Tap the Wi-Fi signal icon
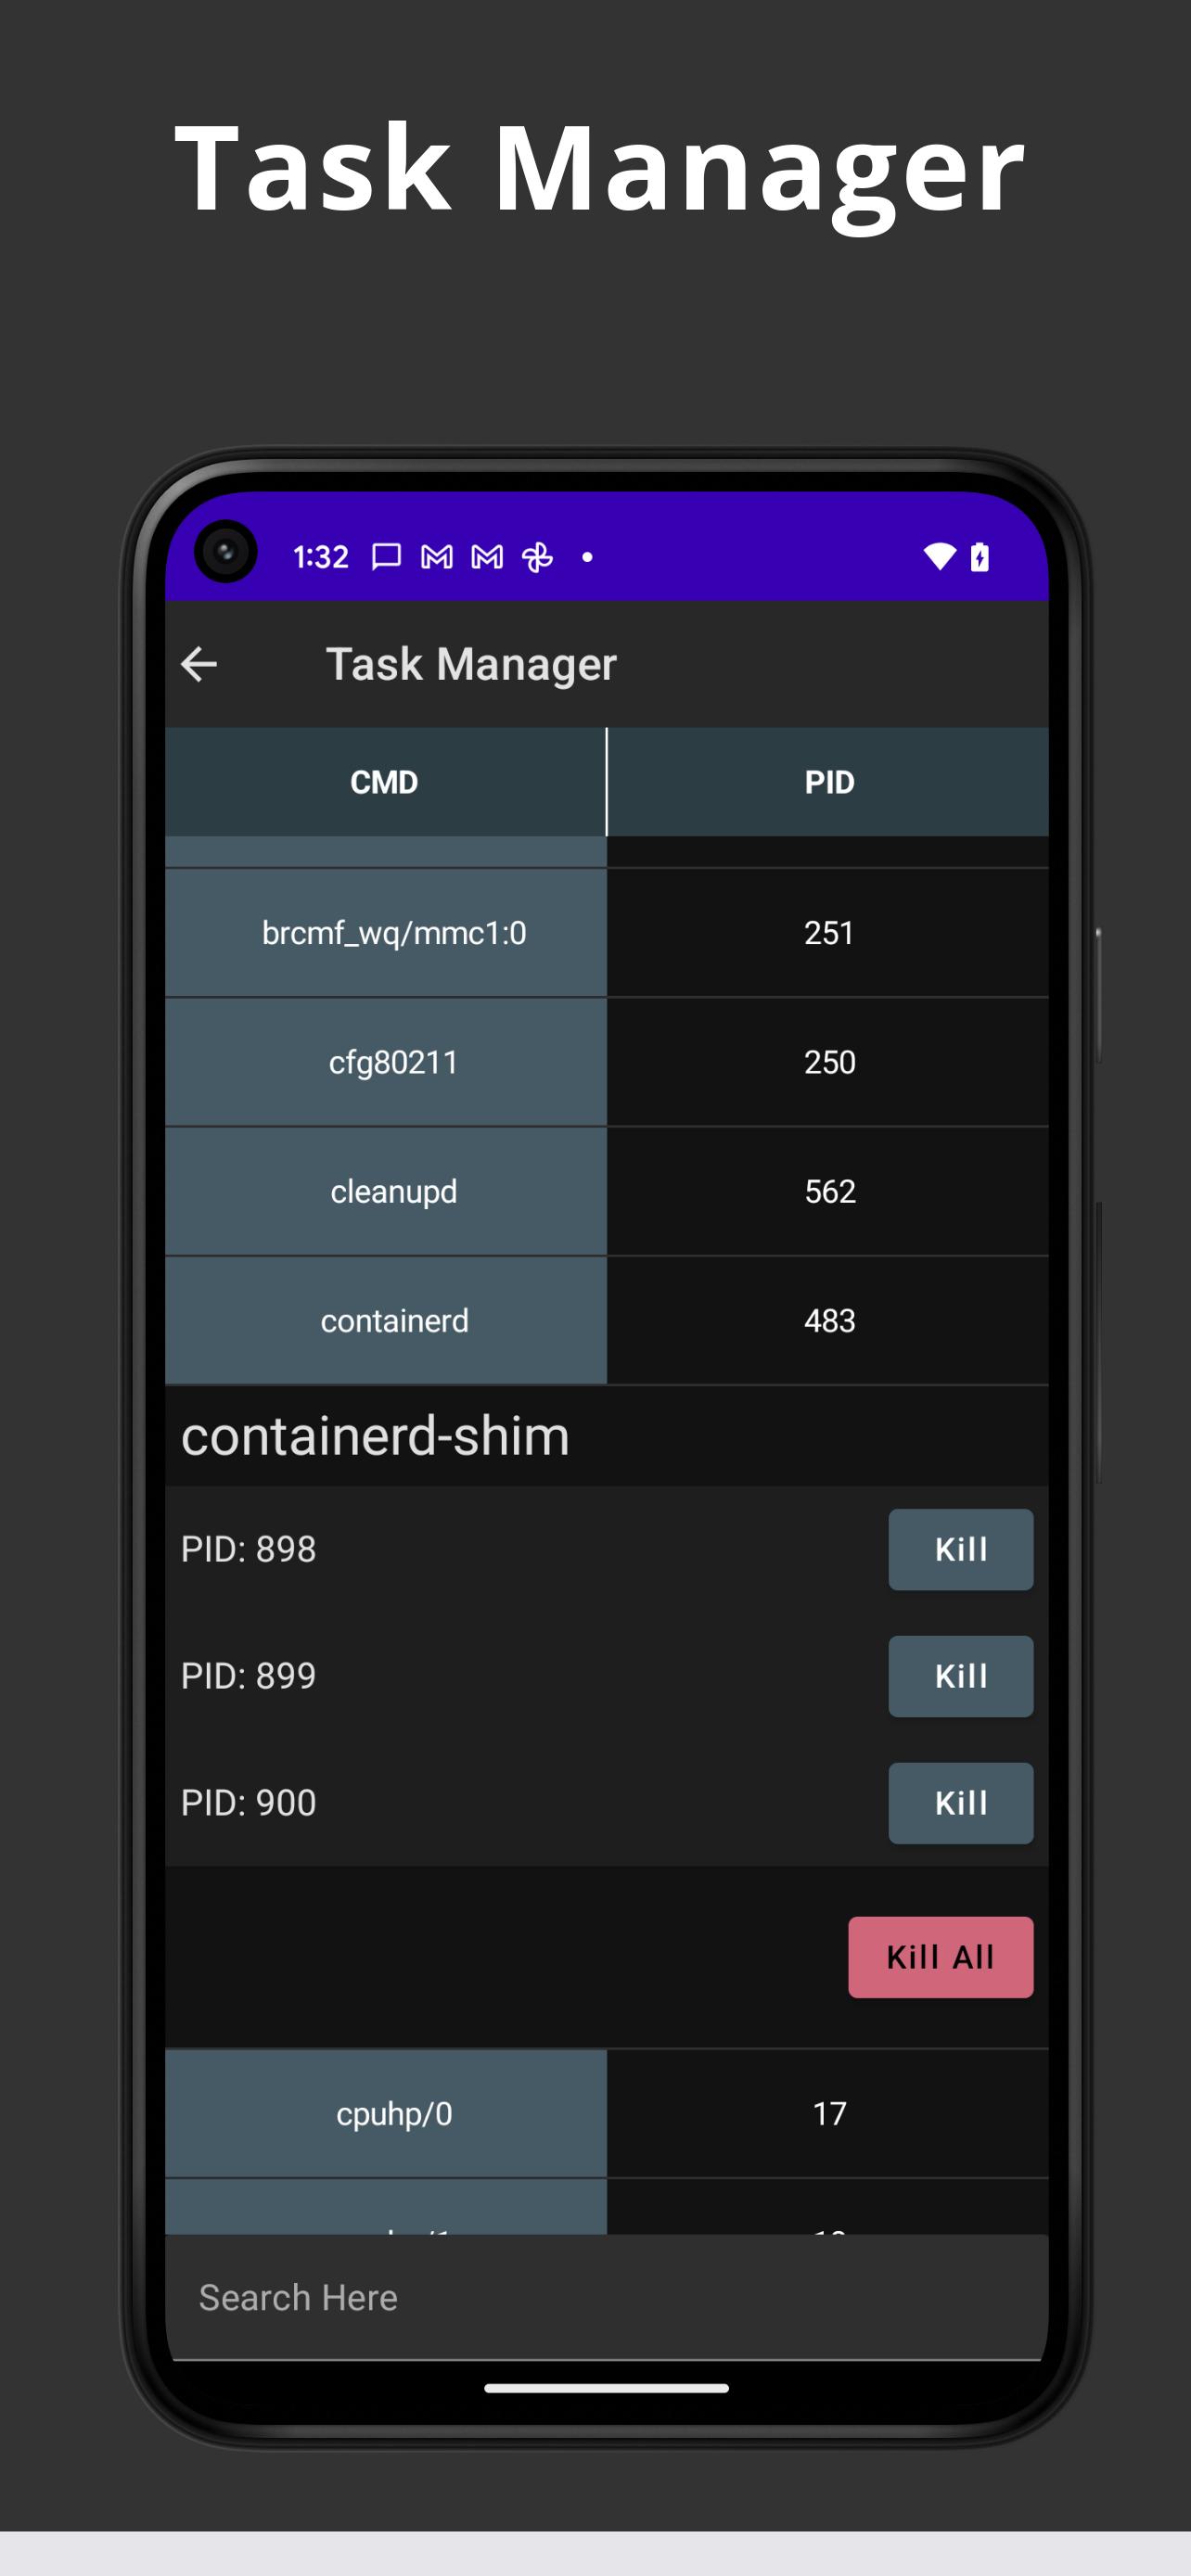This screenshot has width=1191, height=2576. pos(939,557)
